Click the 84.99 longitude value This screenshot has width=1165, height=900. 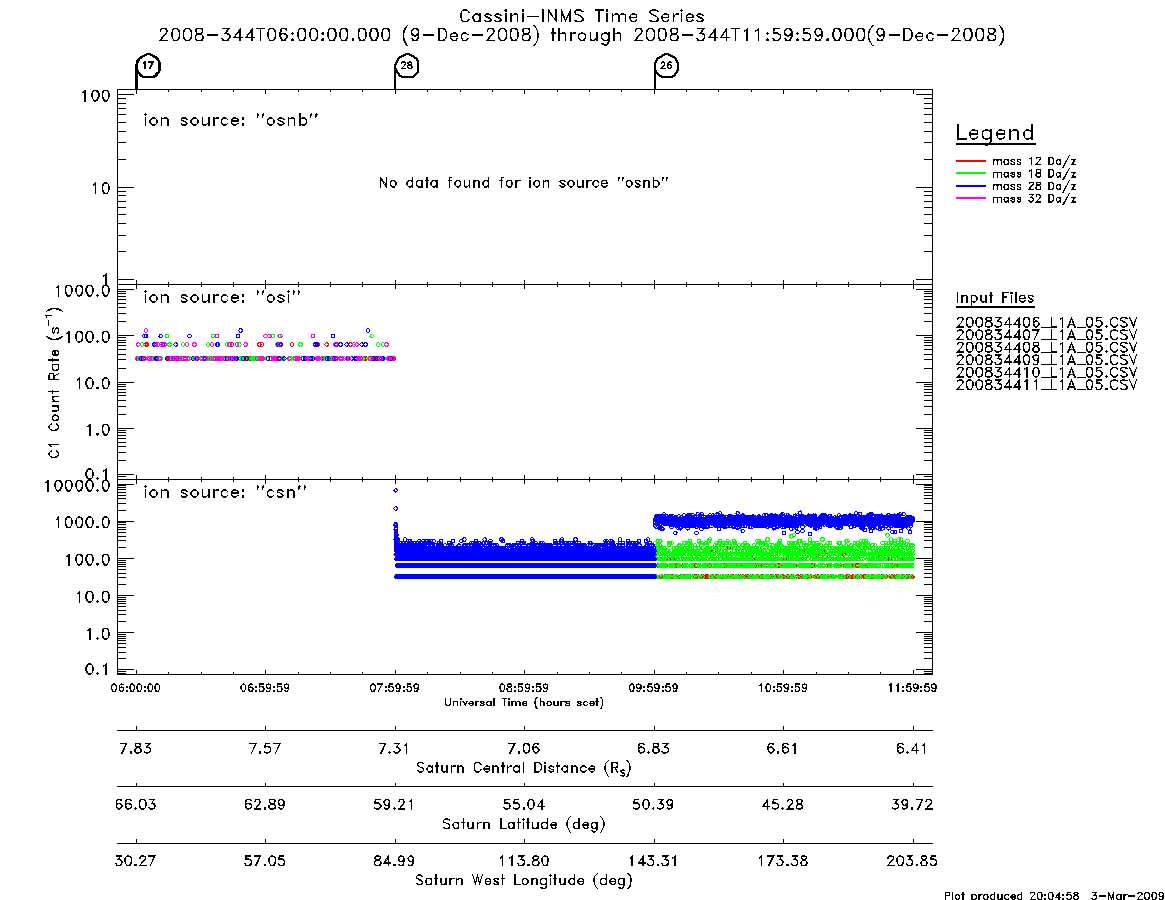tap(395, 861)
